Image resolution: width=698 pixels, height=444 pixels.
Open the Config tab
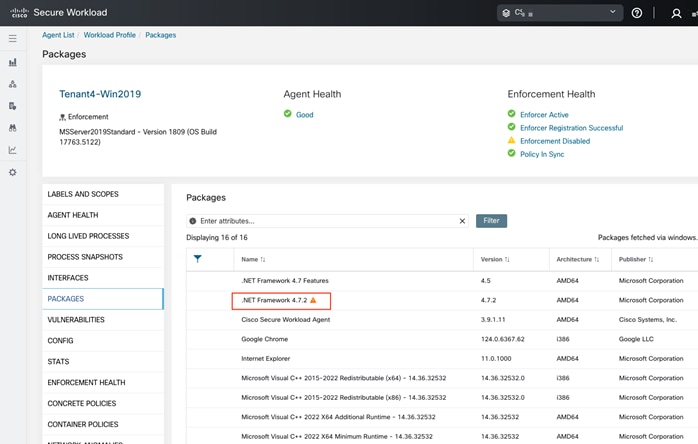(103, 341)
